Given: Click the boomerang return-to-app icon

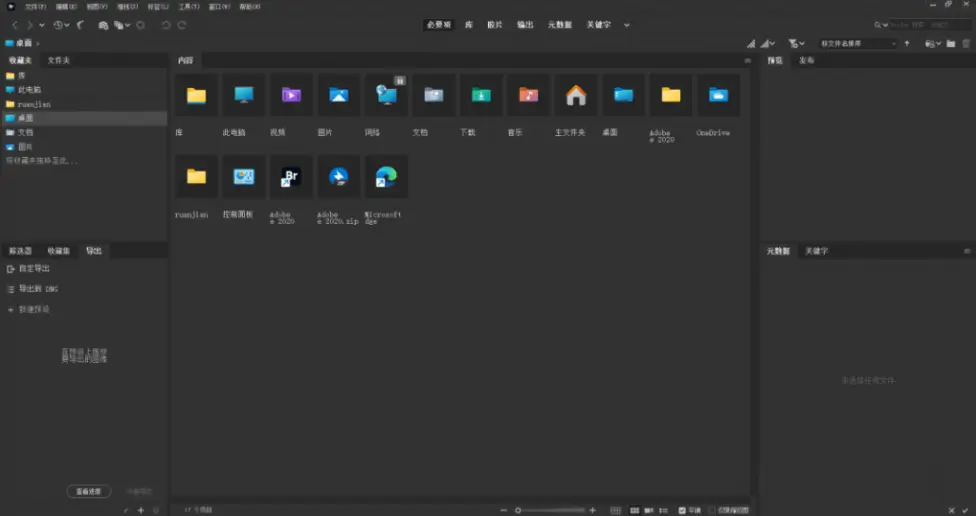Looking at the screenshot, I should [80, 26].
